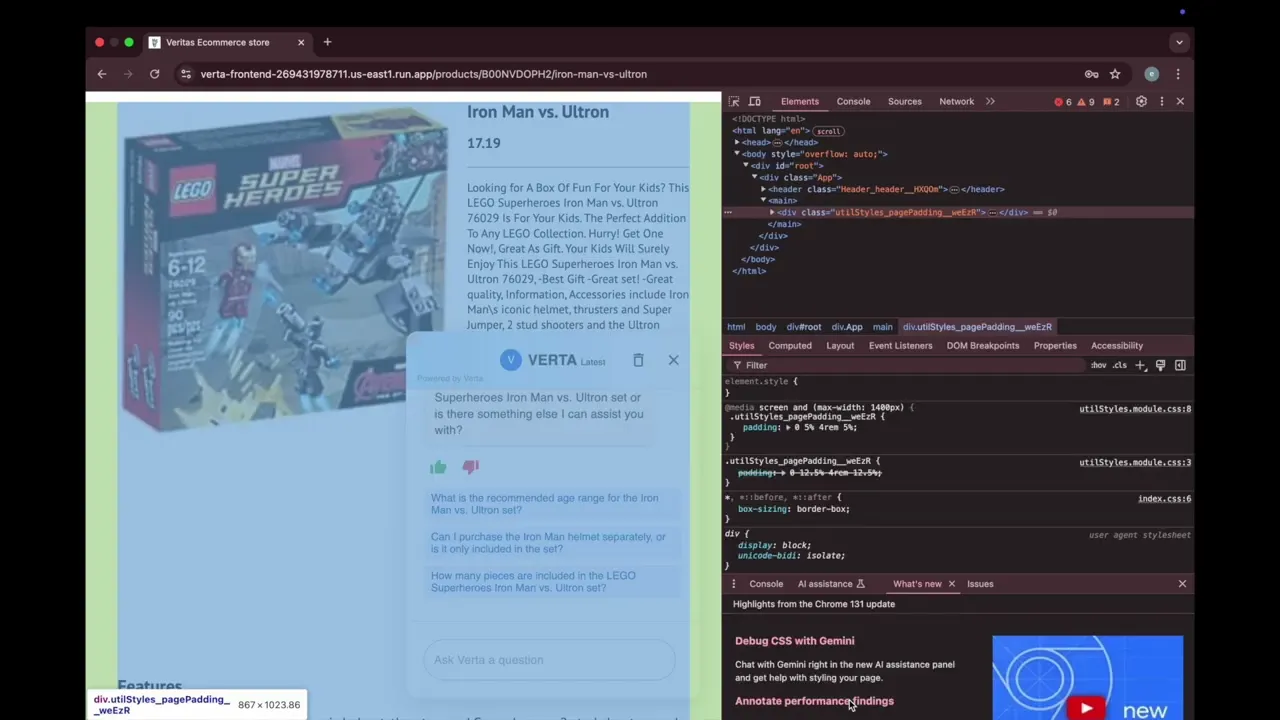Select div#root in the breadcrumb bar

(804, 327)
